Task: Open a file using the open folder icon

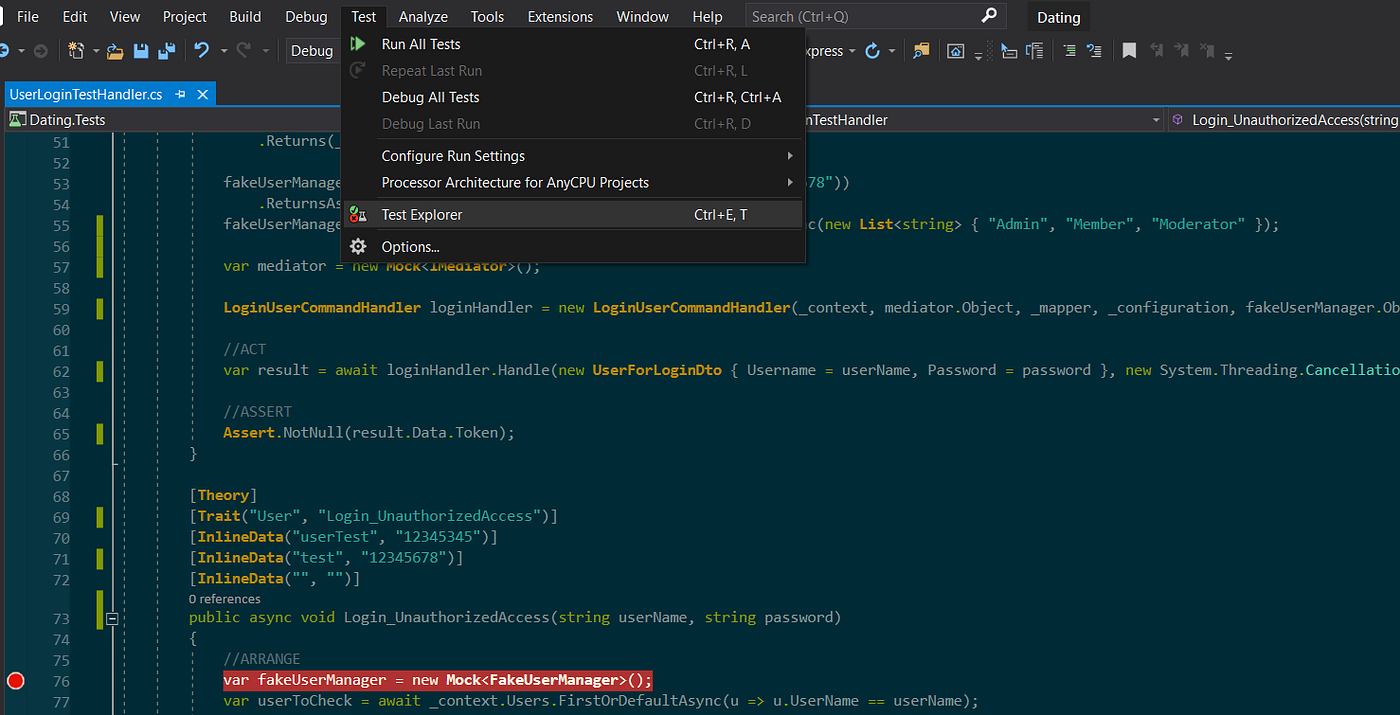Action: coord(113,51)
